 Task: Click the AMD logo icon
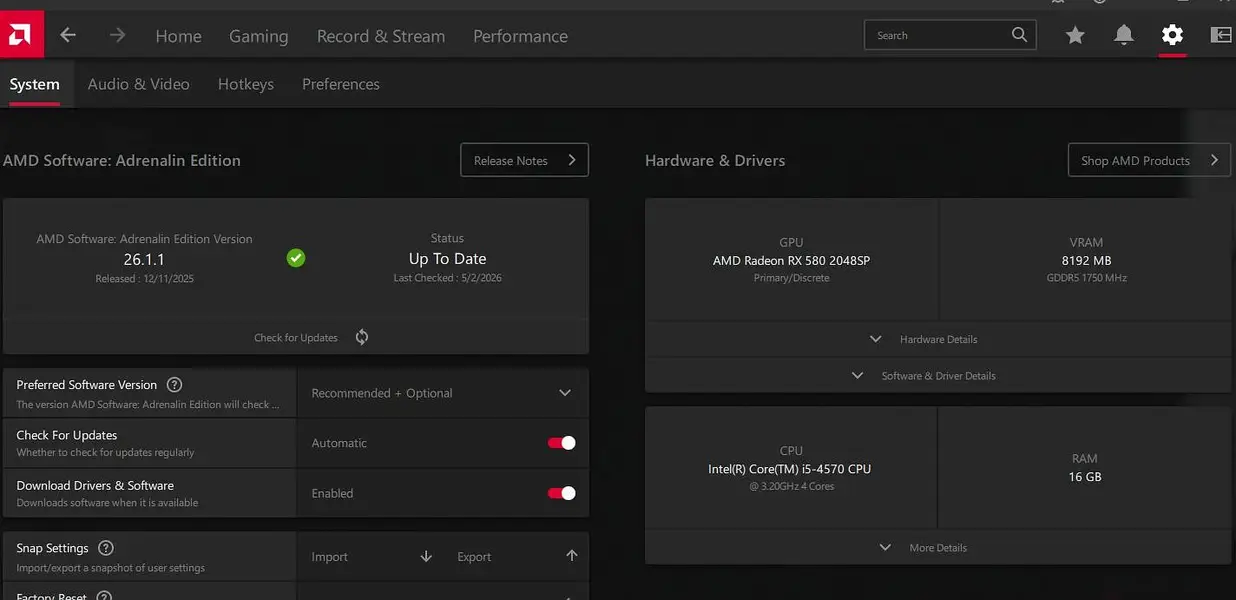pyautogui.click(x=21, y=35)
